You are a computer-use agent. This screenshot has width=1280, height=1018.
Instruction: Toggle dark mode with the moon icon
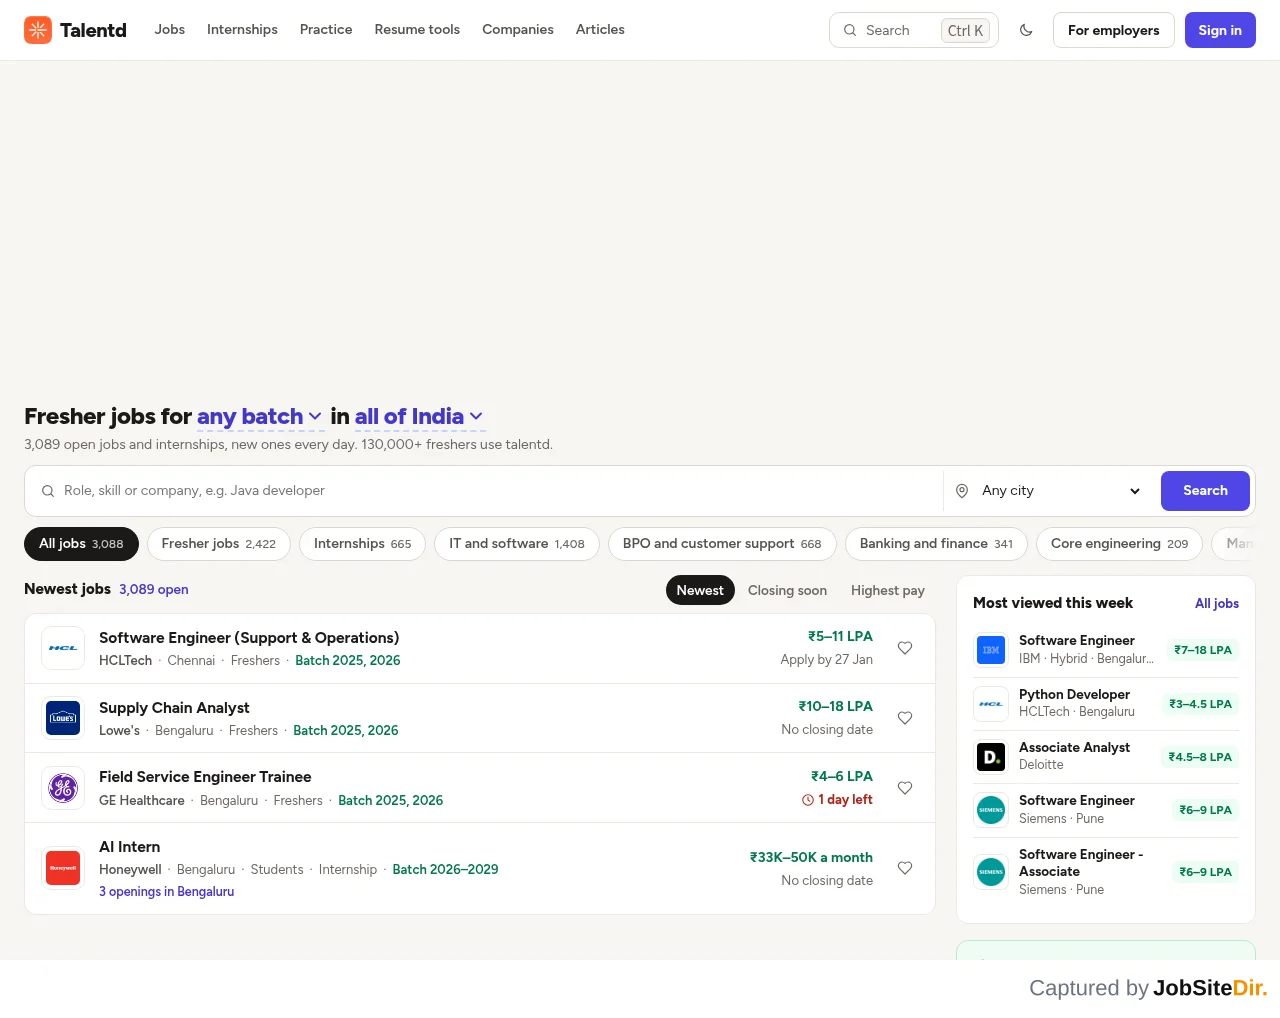[1026, 30]
